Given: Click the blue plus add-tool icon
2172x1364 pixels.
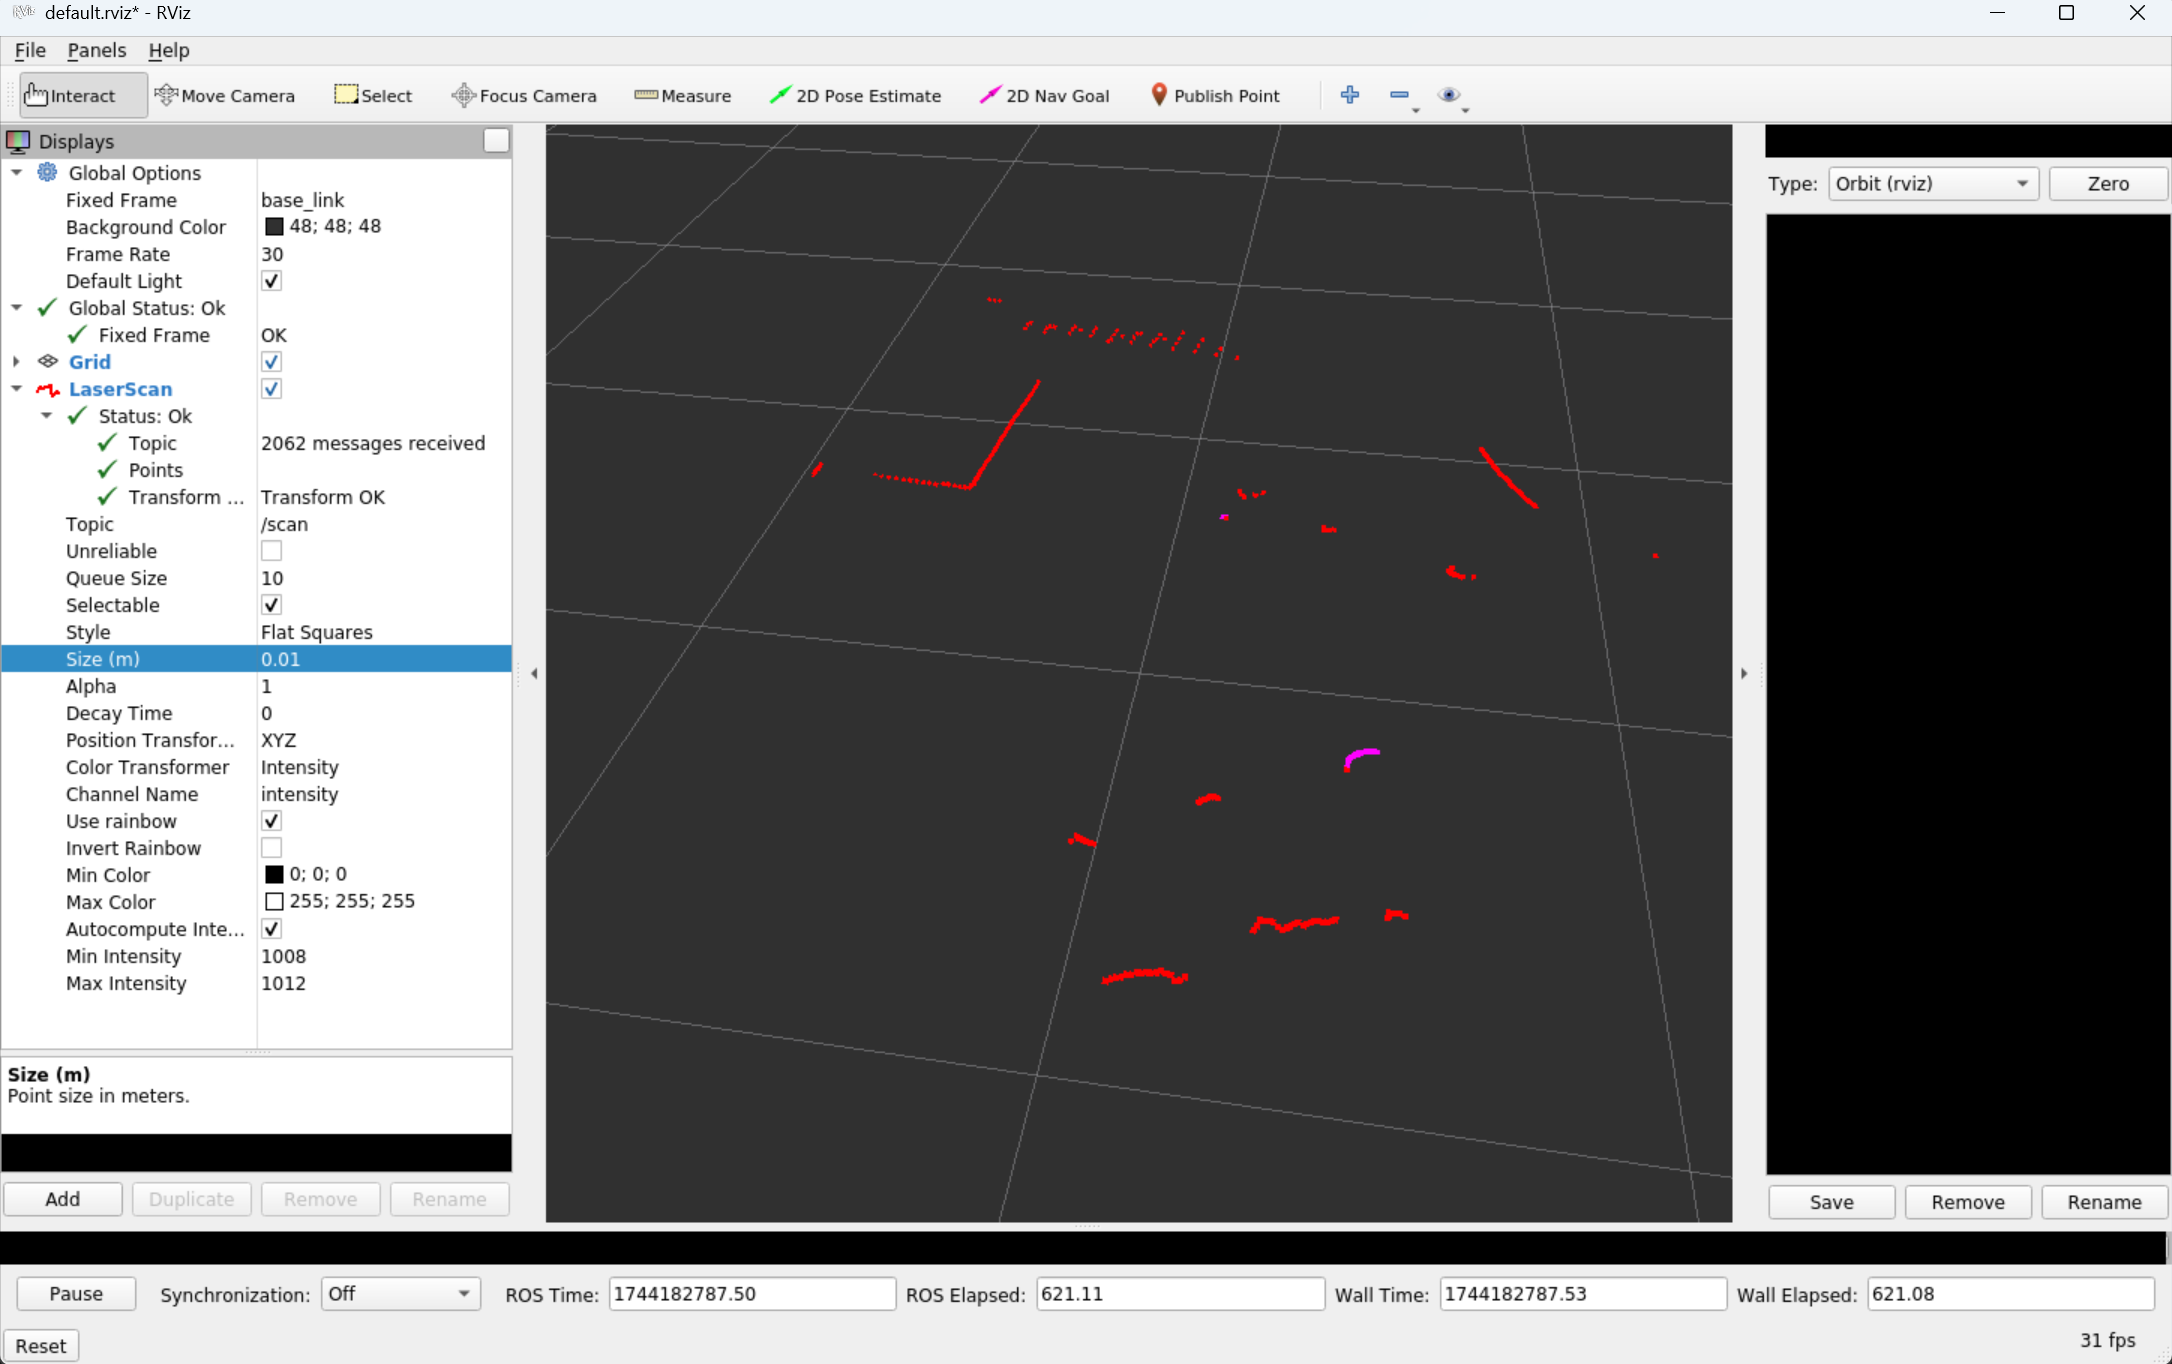Looking at the screenshot, I should [x=1349, y=95].
